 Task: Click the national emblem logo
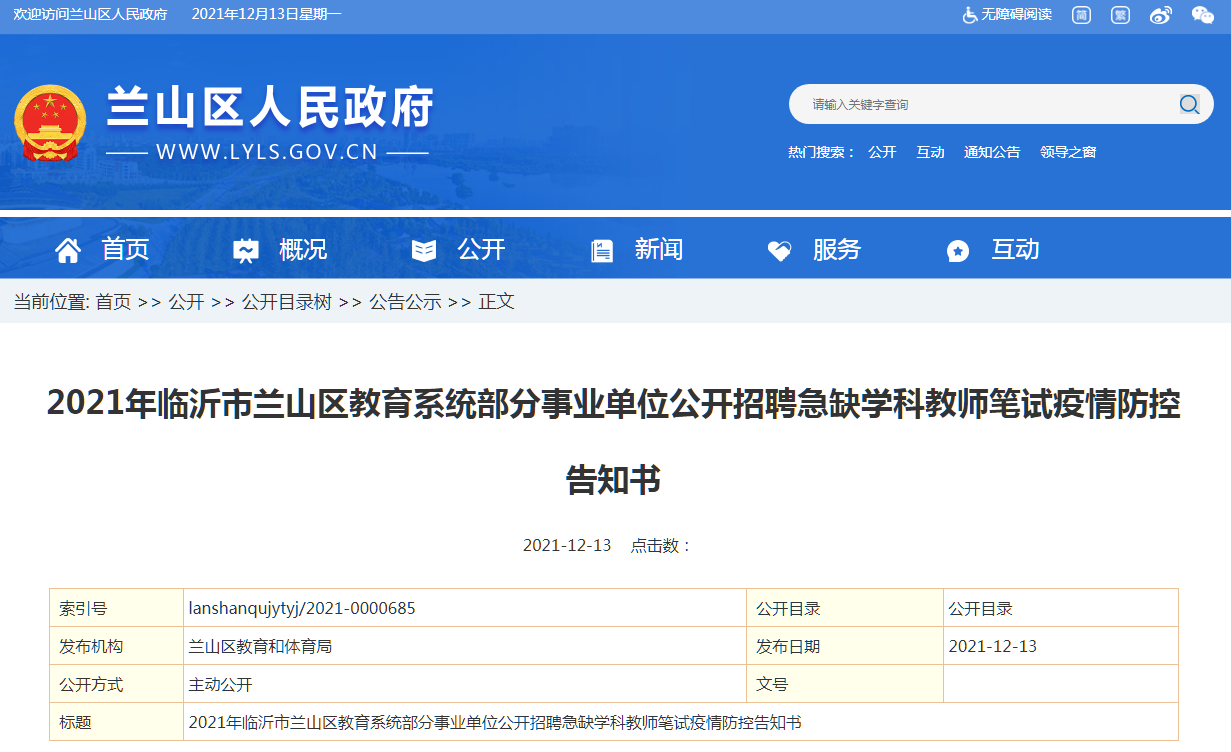[50, 124]
